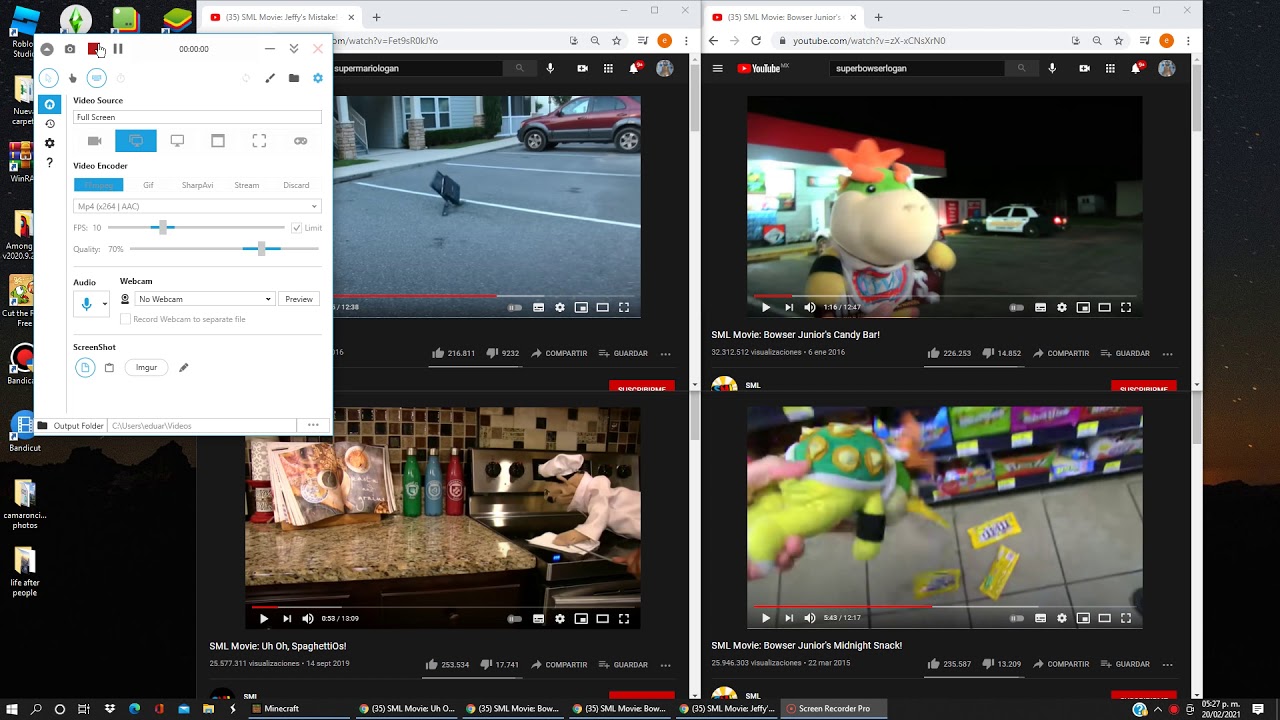Open settings gear on Candy Bar video

(1062, 308)
